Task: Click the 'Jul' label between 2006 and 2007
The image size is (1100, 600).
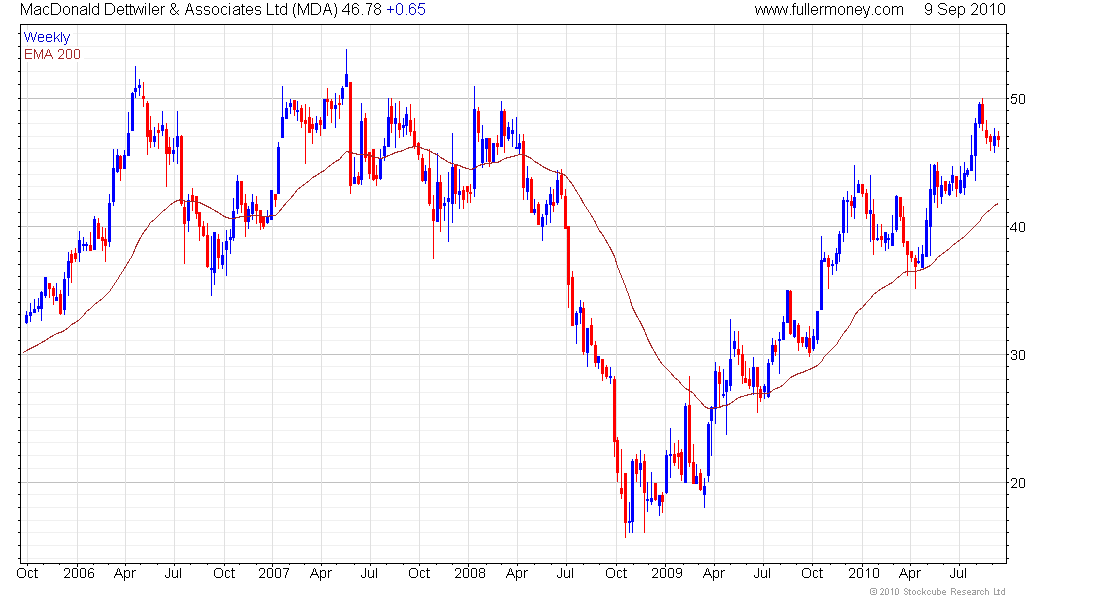Action: [173, 573]
